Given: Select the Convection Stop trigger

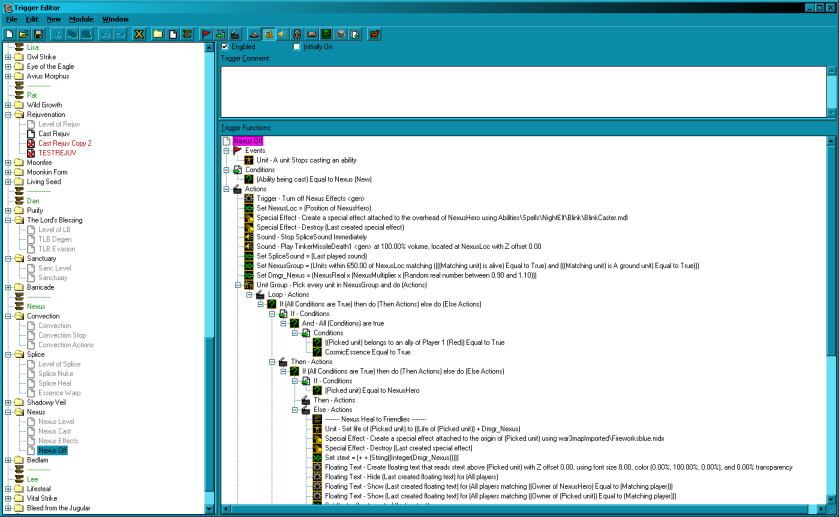Looking at the screenshot, I should click(62, 336).
